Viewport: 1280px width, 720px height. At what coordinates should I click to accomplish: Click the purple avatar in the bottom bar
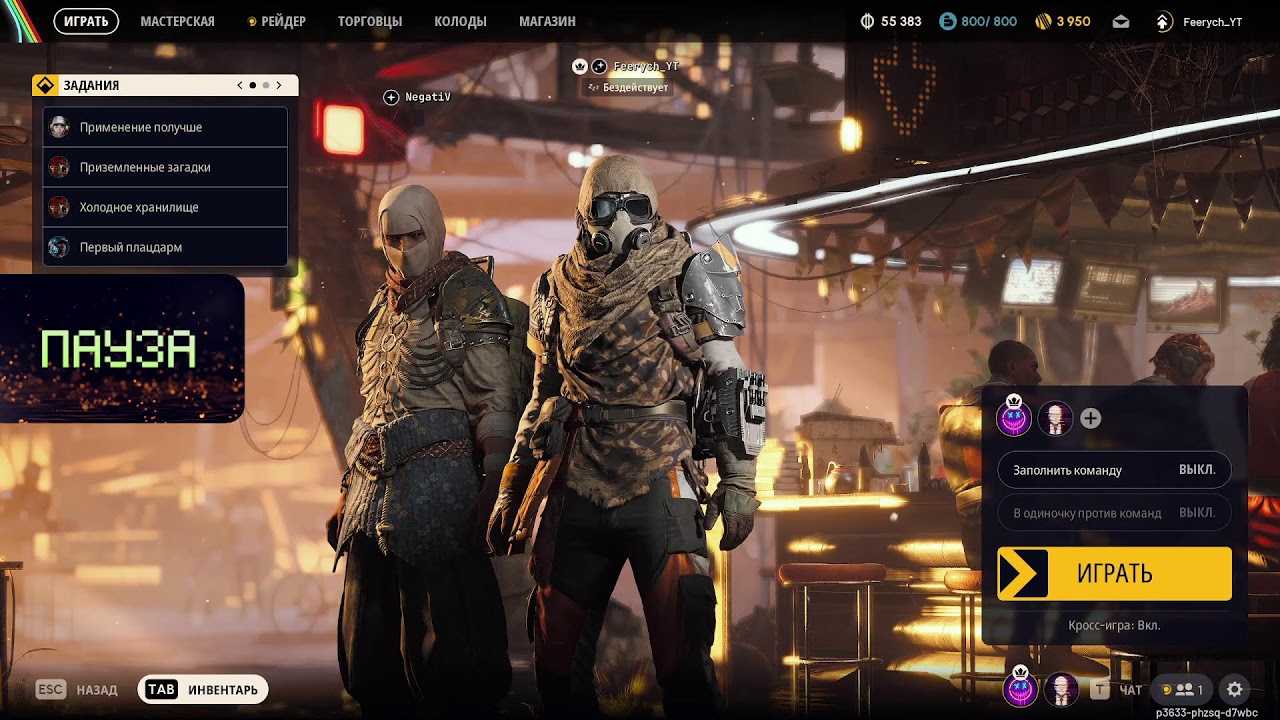[1020, 688]
